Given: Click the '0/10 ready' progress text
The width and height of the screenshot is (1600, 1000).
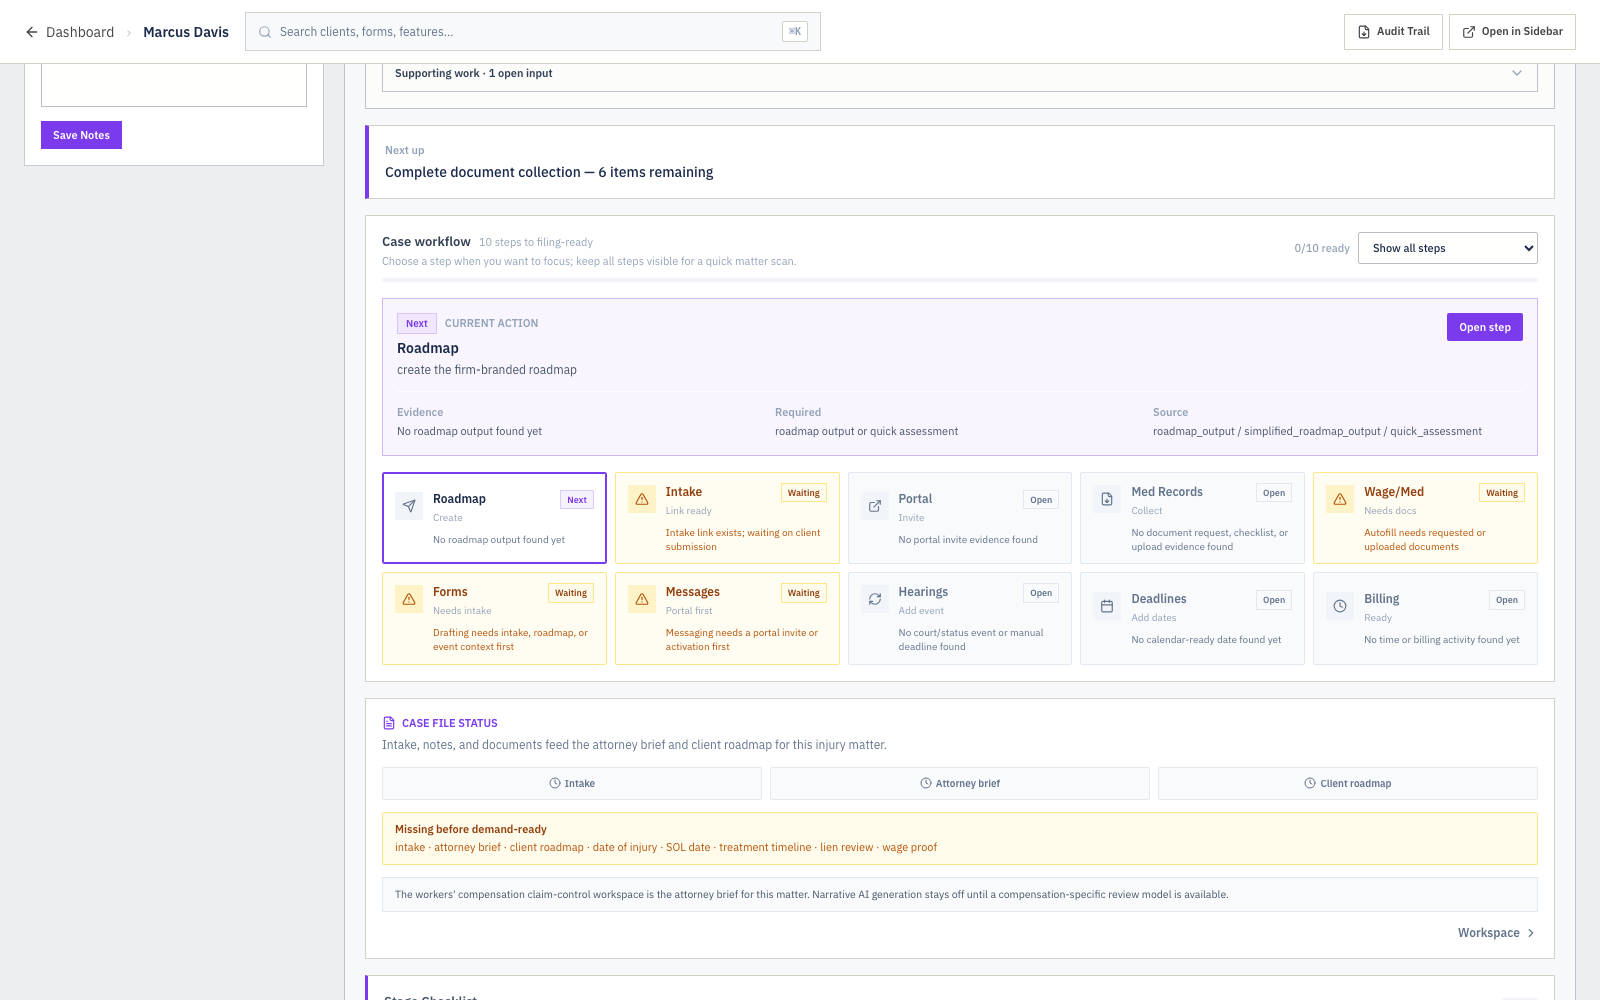Looking at the screenshot, I should pyautogui.click(x=1322, y=248).
